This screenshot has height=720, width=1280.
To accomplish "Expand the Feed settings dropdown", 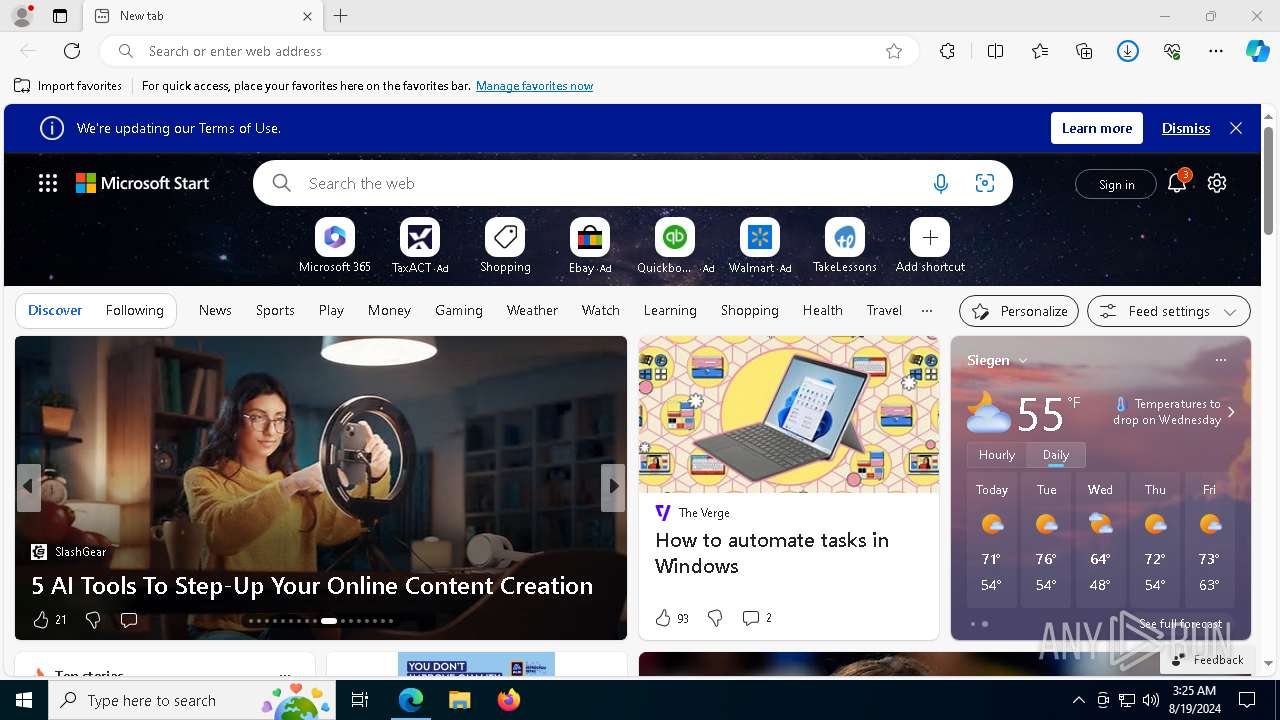I will point(1168,311).
